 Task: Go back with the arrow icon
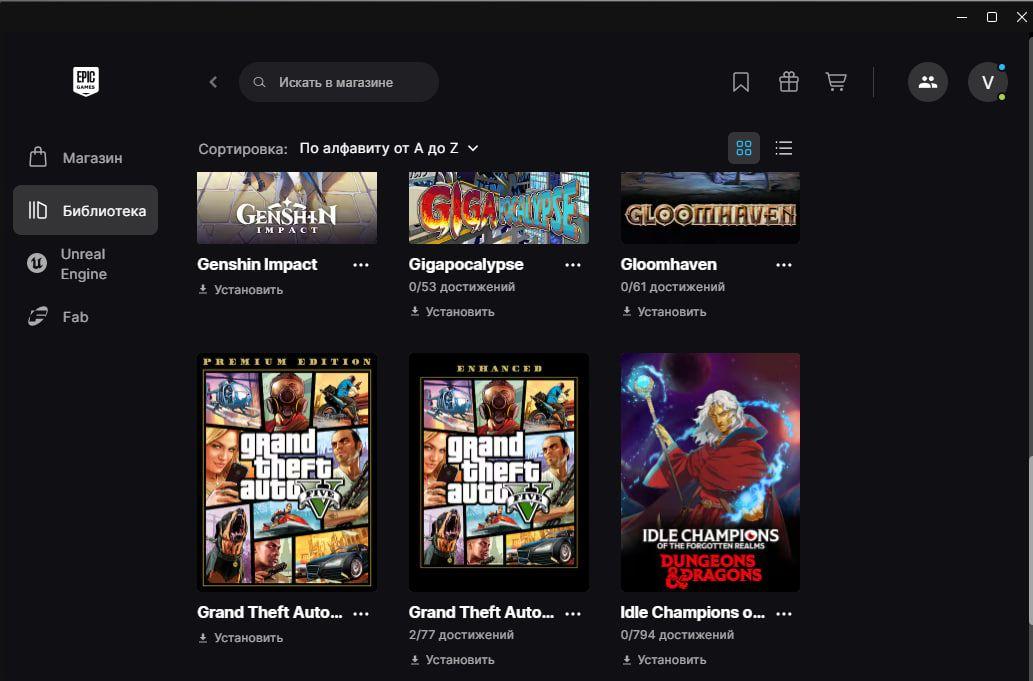coord(213,82)
